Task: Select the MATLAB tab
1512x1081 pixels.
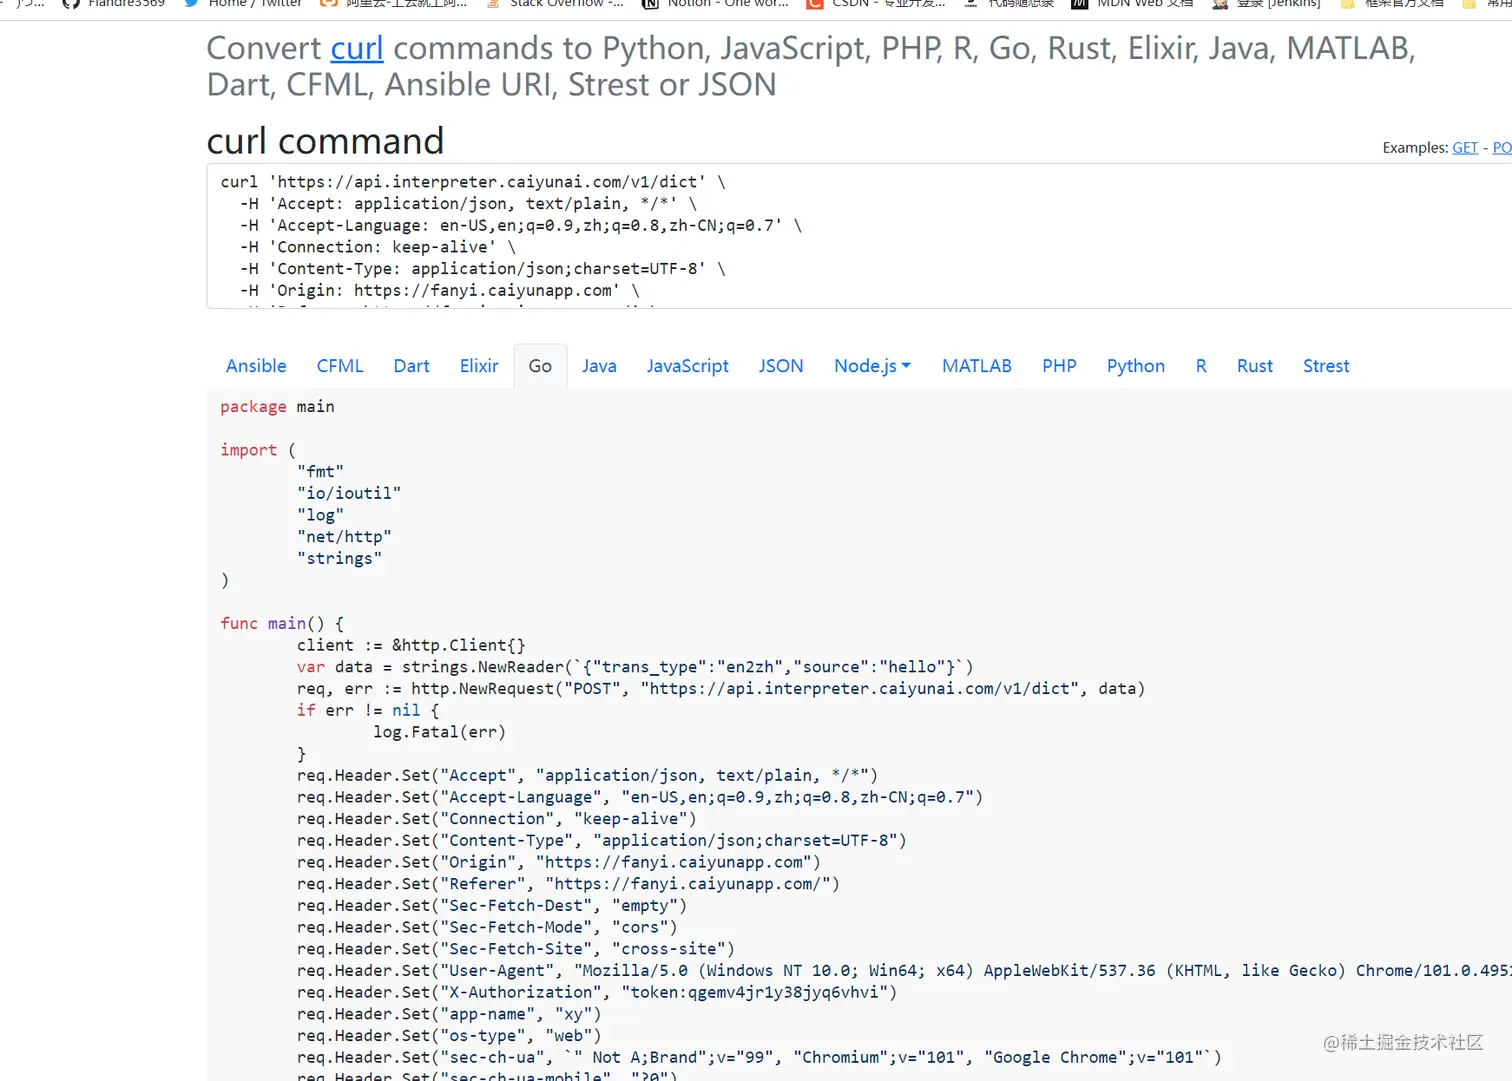Action: [976, 366]
